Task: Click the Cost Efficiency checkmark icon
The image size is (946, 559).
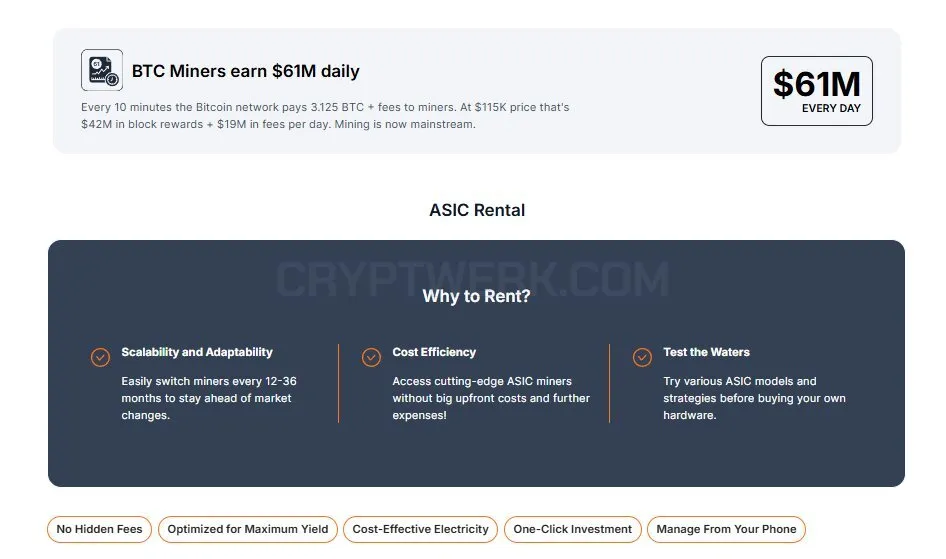Action: pos(371,357)
